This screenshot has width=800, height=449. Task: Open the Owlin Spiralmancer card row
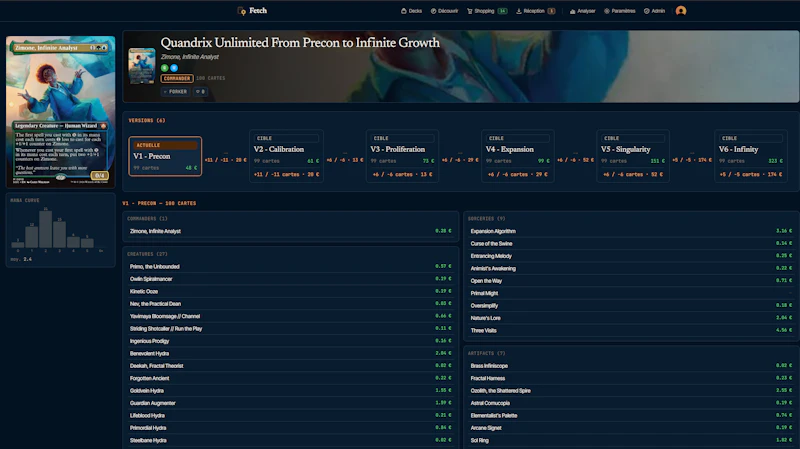(290, 279)
